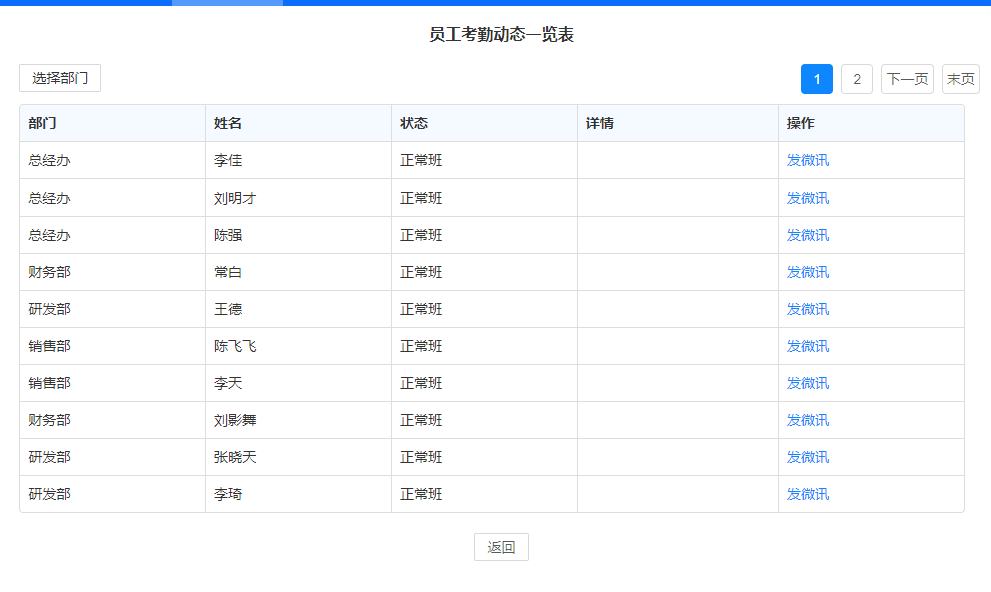This screenshot has height=592, width=991.
Task: Send 发微讯 message to 李佳
Action: point(807,160)
